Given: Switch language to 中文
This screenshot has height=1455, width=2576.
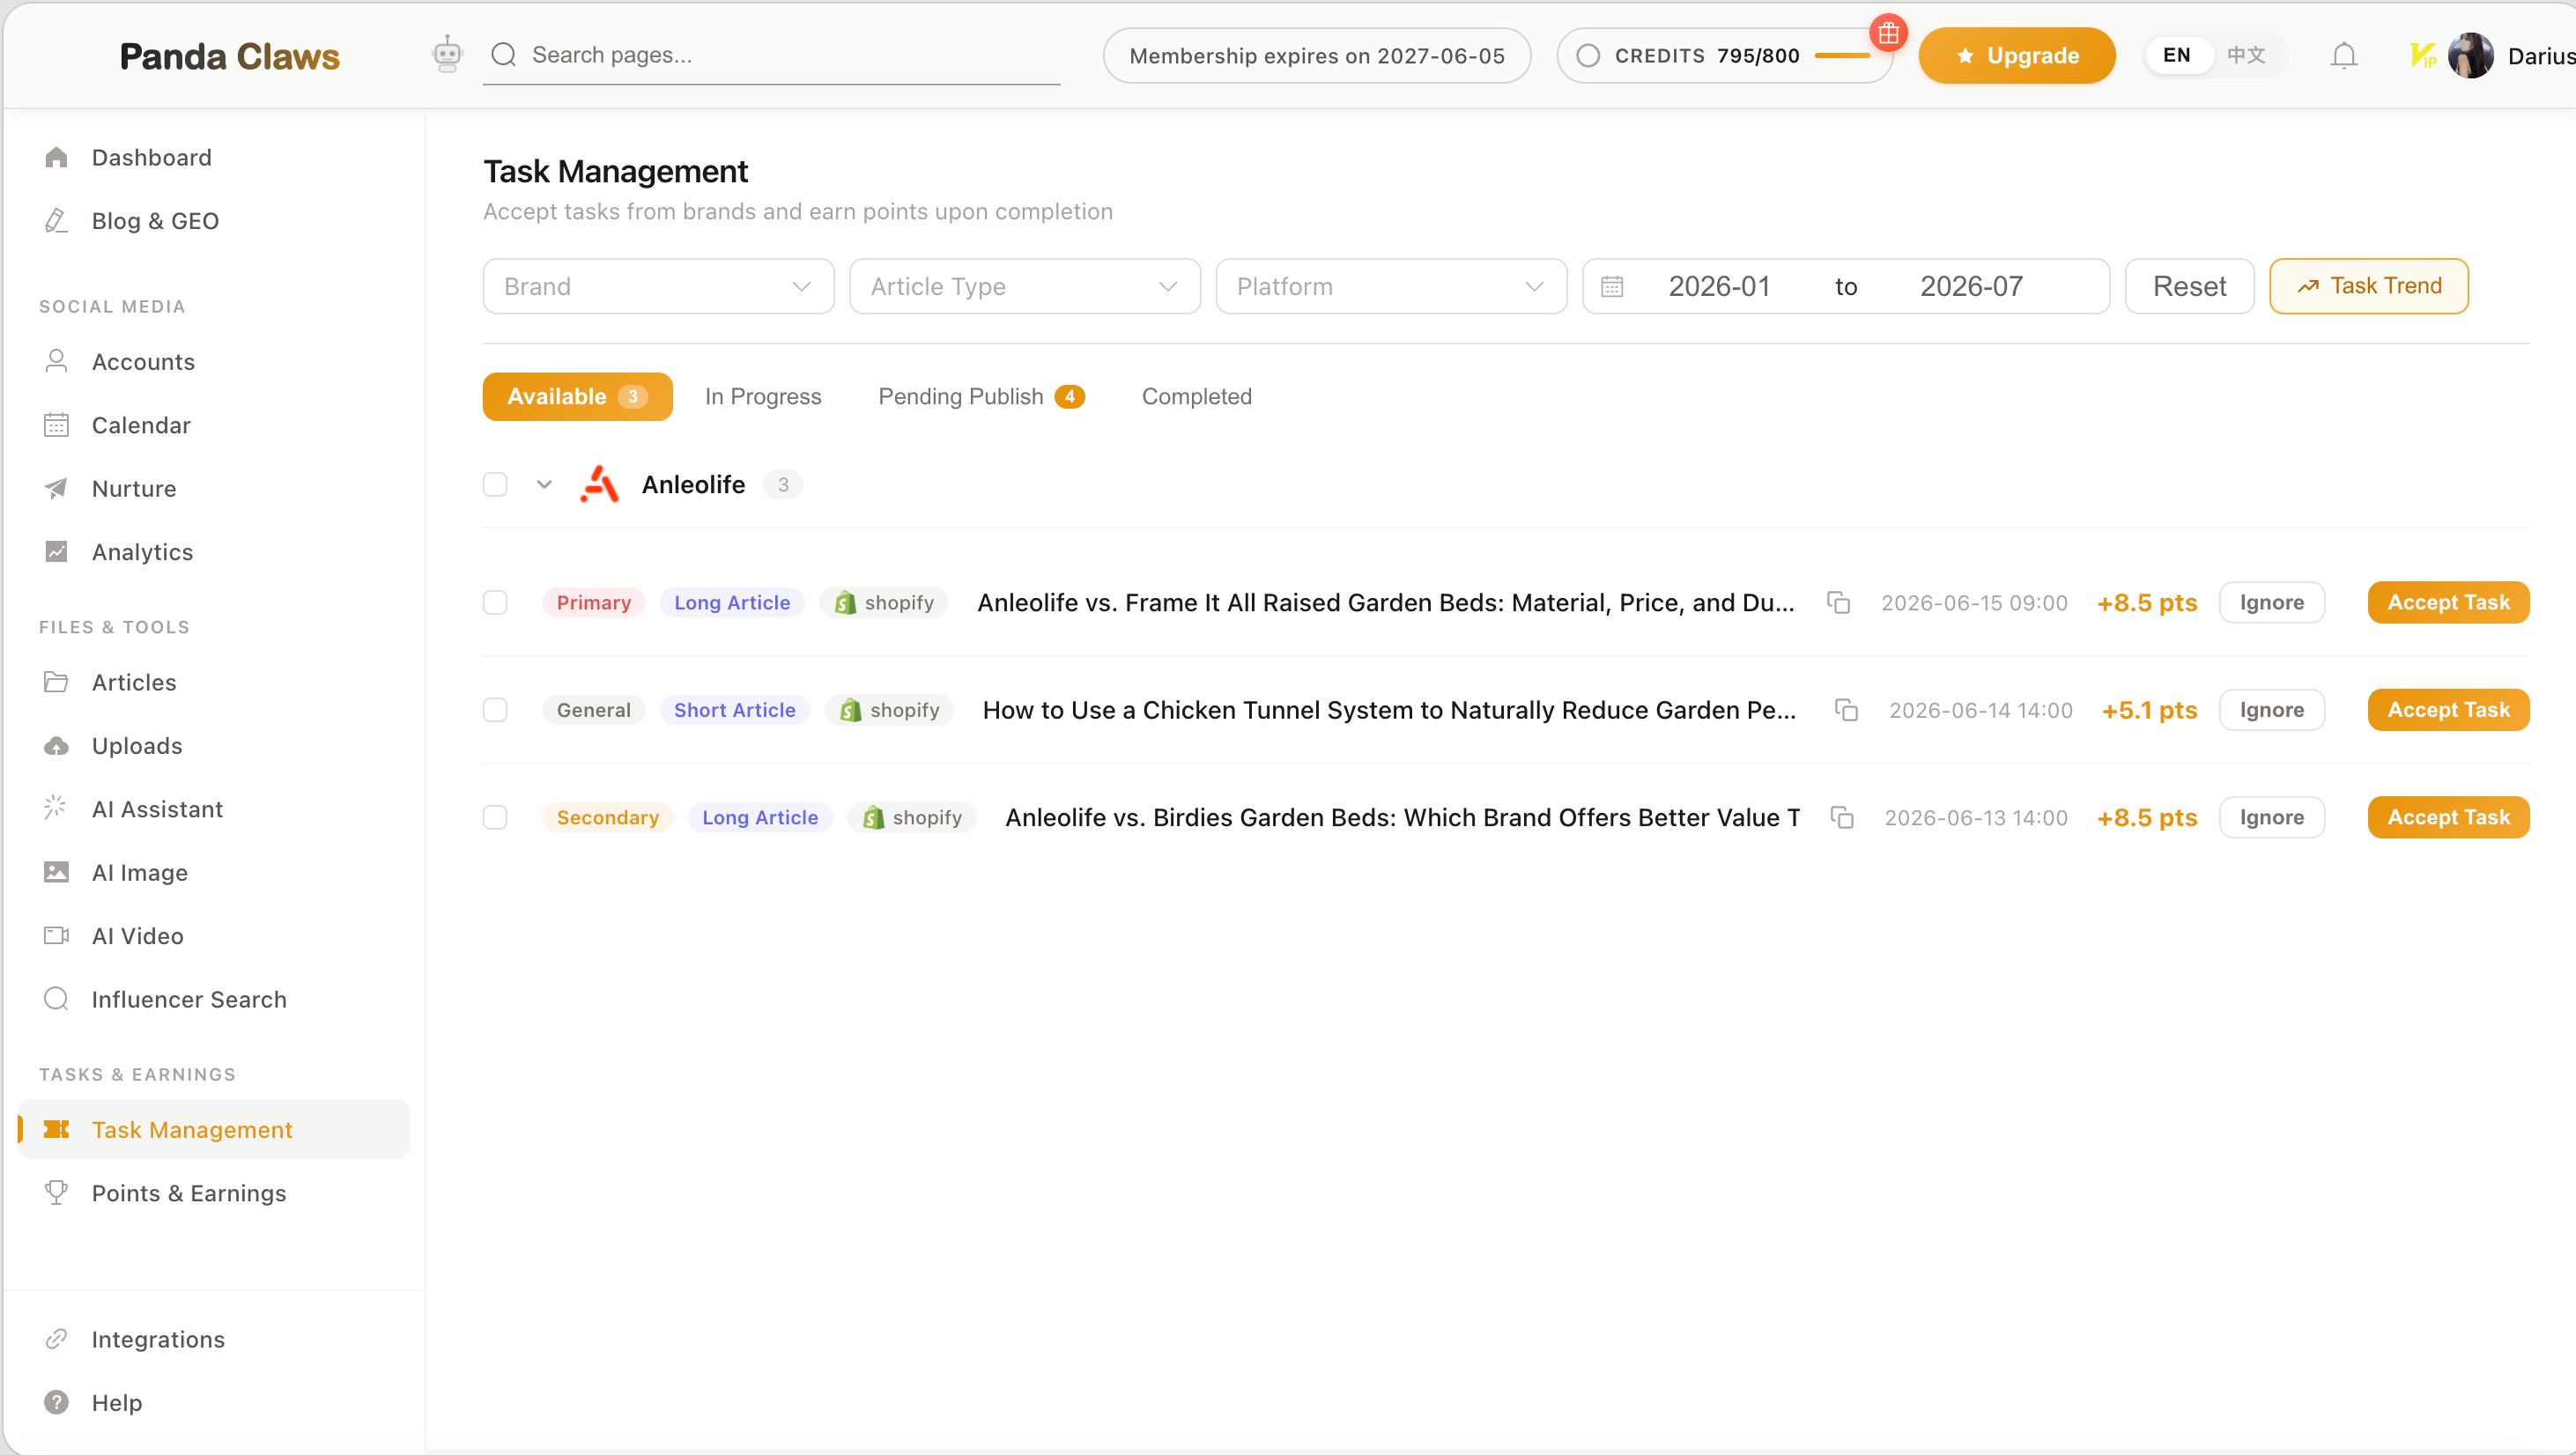Looking at the screenshot, I should coord(2246,55).
